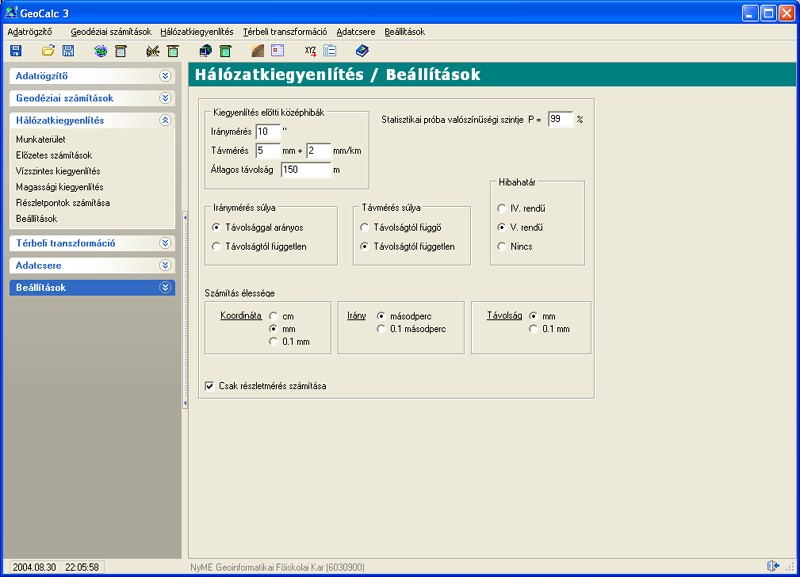Open the Adatrögzítő menu

pyautogui.click(x=30, y=32)
